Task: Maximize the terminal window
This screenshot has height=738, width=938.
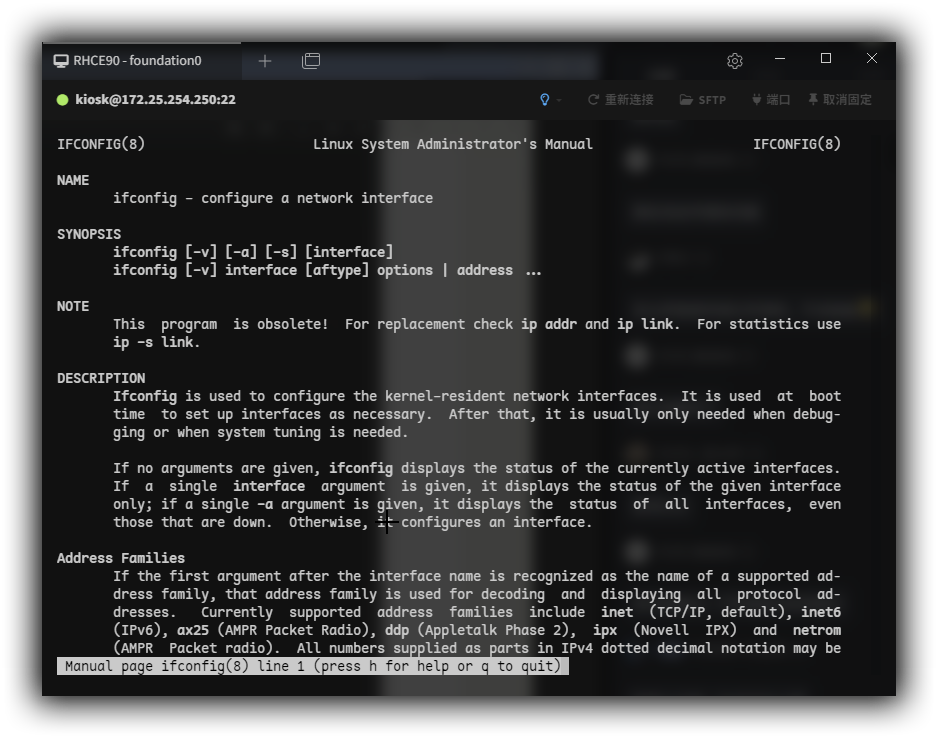Action: tap(826, 59)
